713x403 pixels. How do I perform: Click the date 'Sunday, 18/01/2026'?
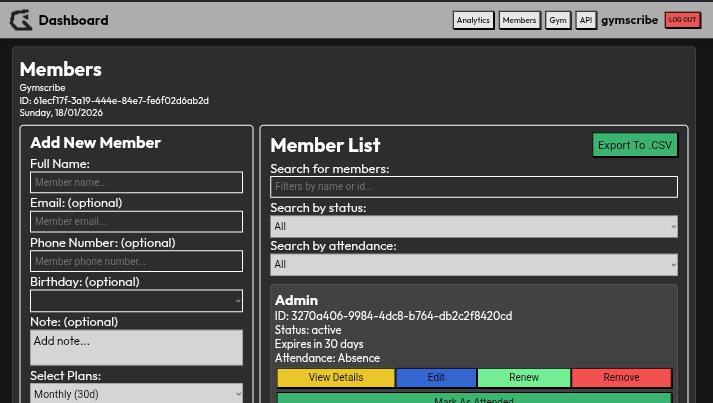61,113
